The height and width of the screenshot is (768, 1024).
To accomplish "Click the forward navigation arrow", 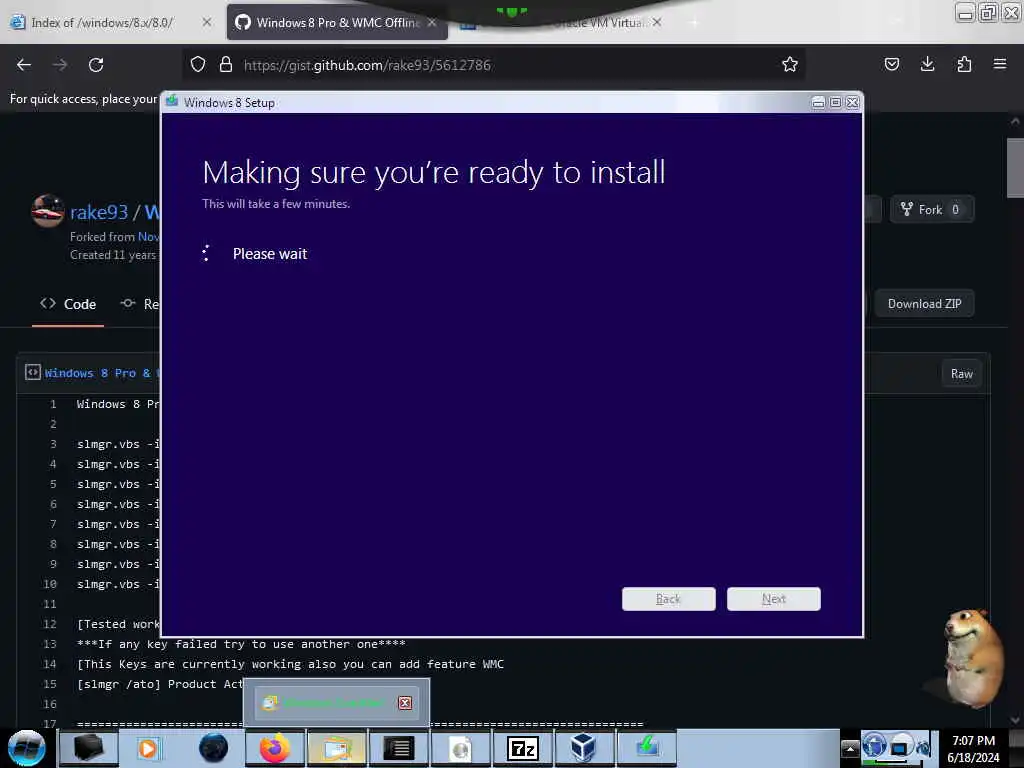I will [60, 65].
